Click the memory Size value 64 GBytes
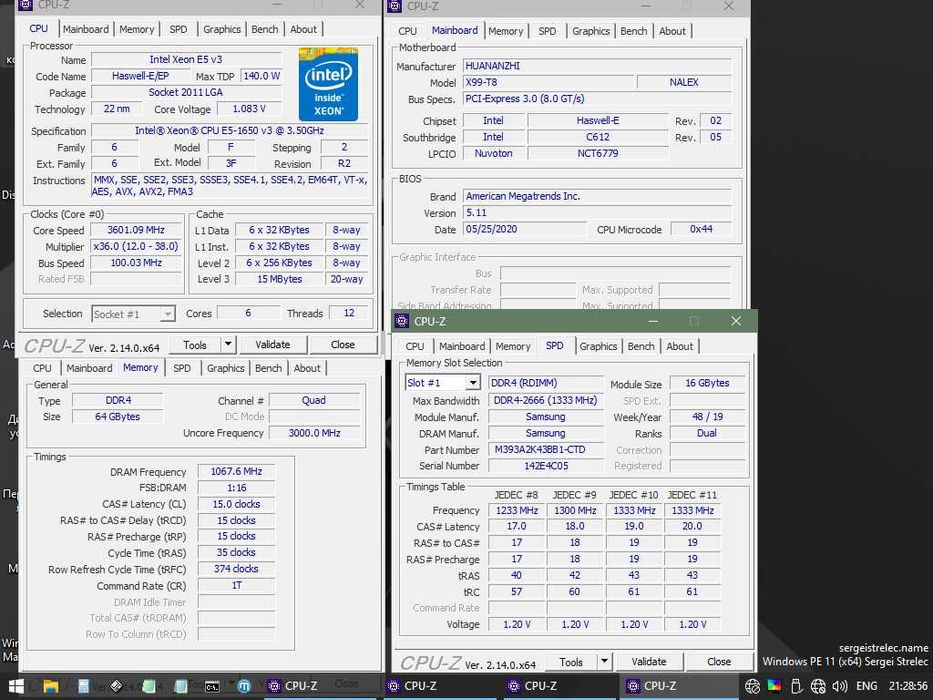The height and width of the screenshot is (700, 933). pyautogui.click(x=117, y=417)
